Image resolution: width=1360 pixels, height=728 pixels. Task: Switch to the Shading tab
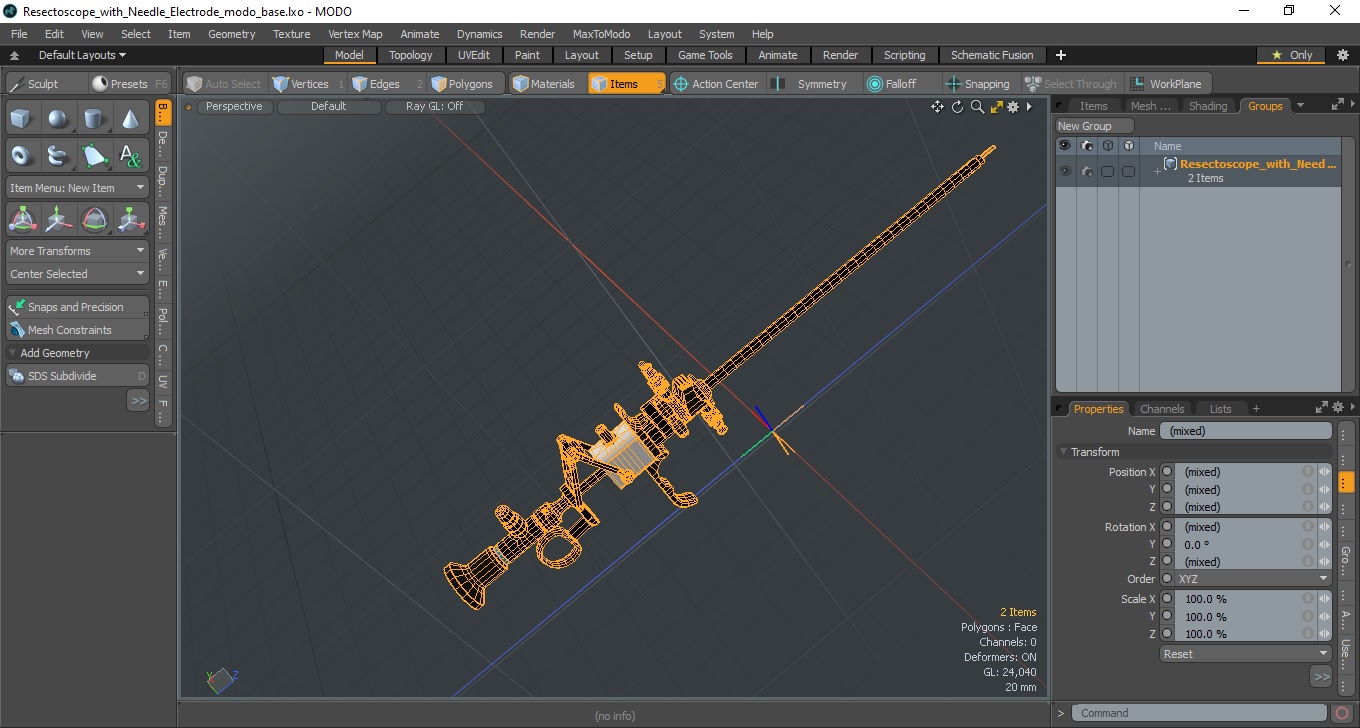tap(1208, 106)
